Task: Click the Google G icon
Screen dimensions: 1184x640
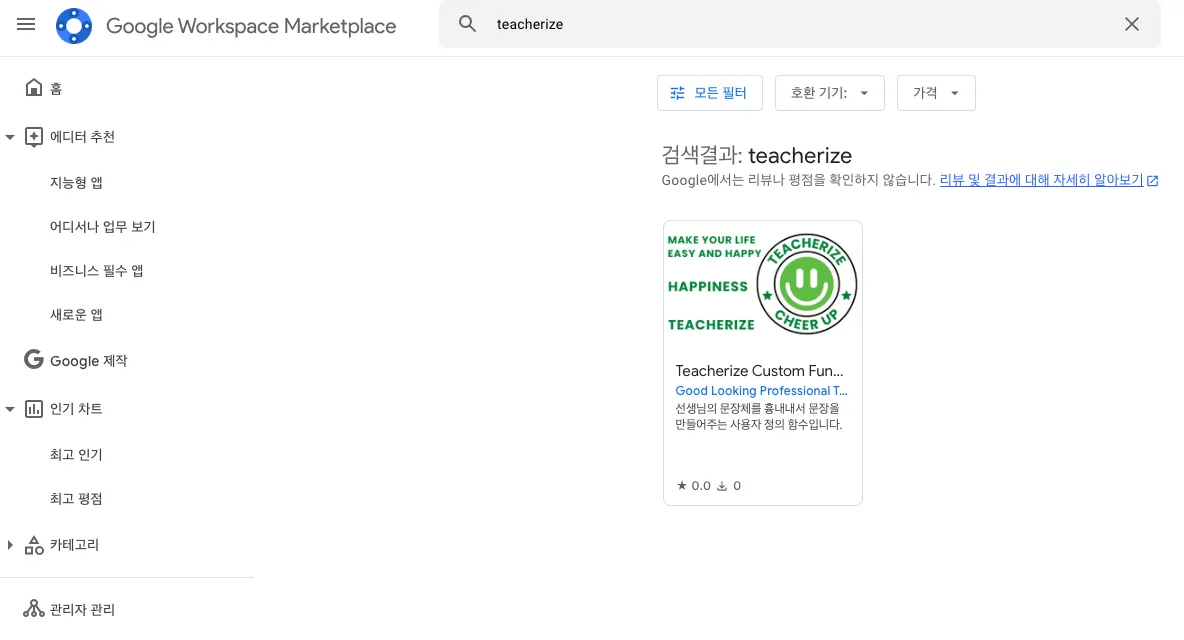Action: click(33, 359)
